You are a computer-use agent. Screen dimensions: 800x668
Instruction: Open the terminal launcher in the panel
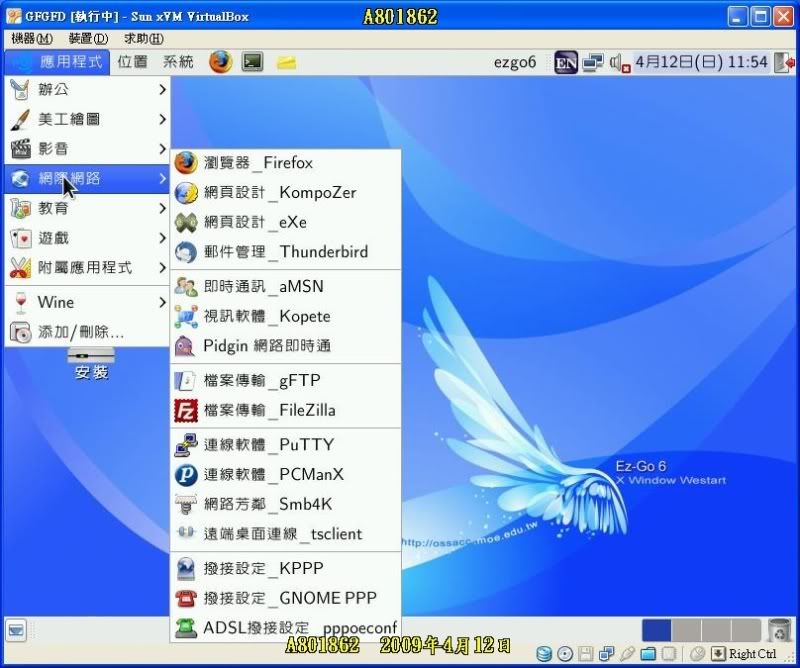click(x=253, y=62)
